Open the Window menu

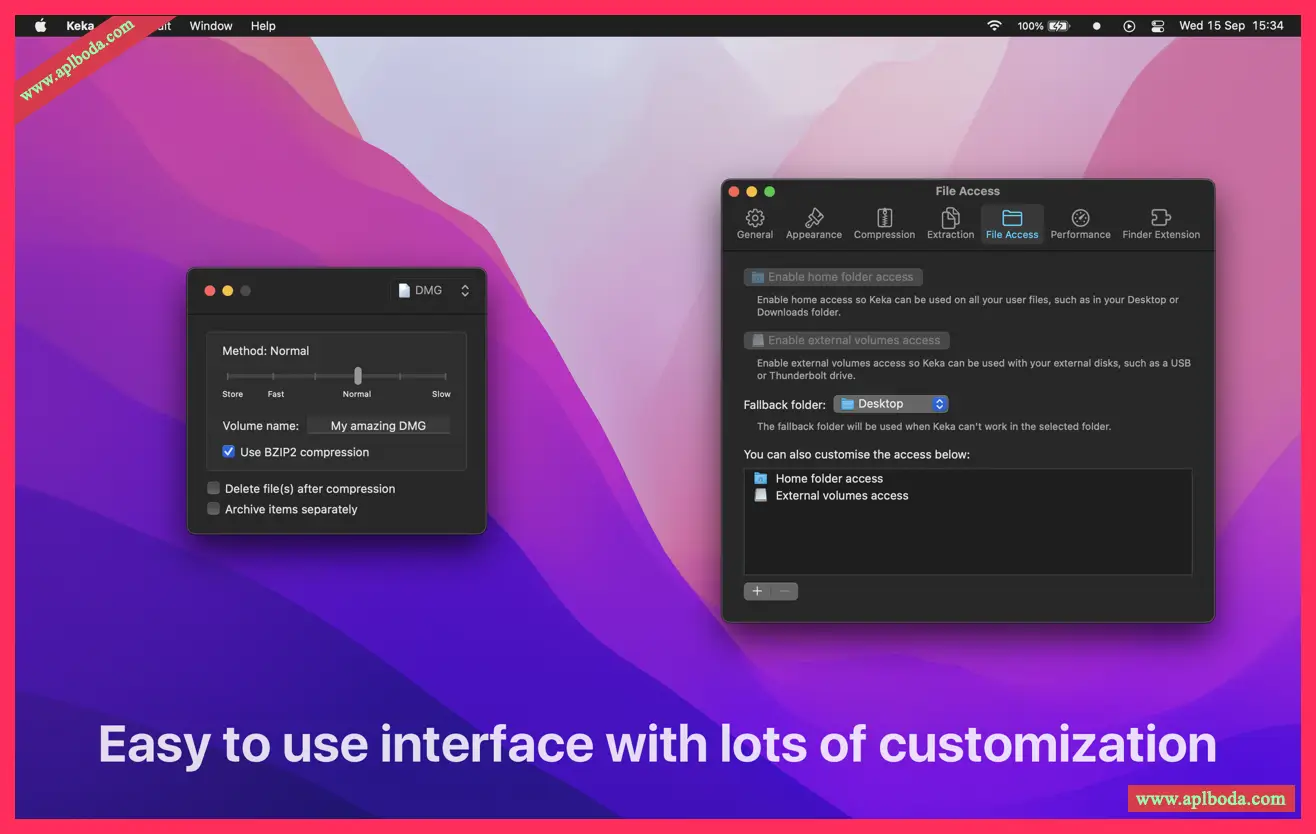pos(211,26)
